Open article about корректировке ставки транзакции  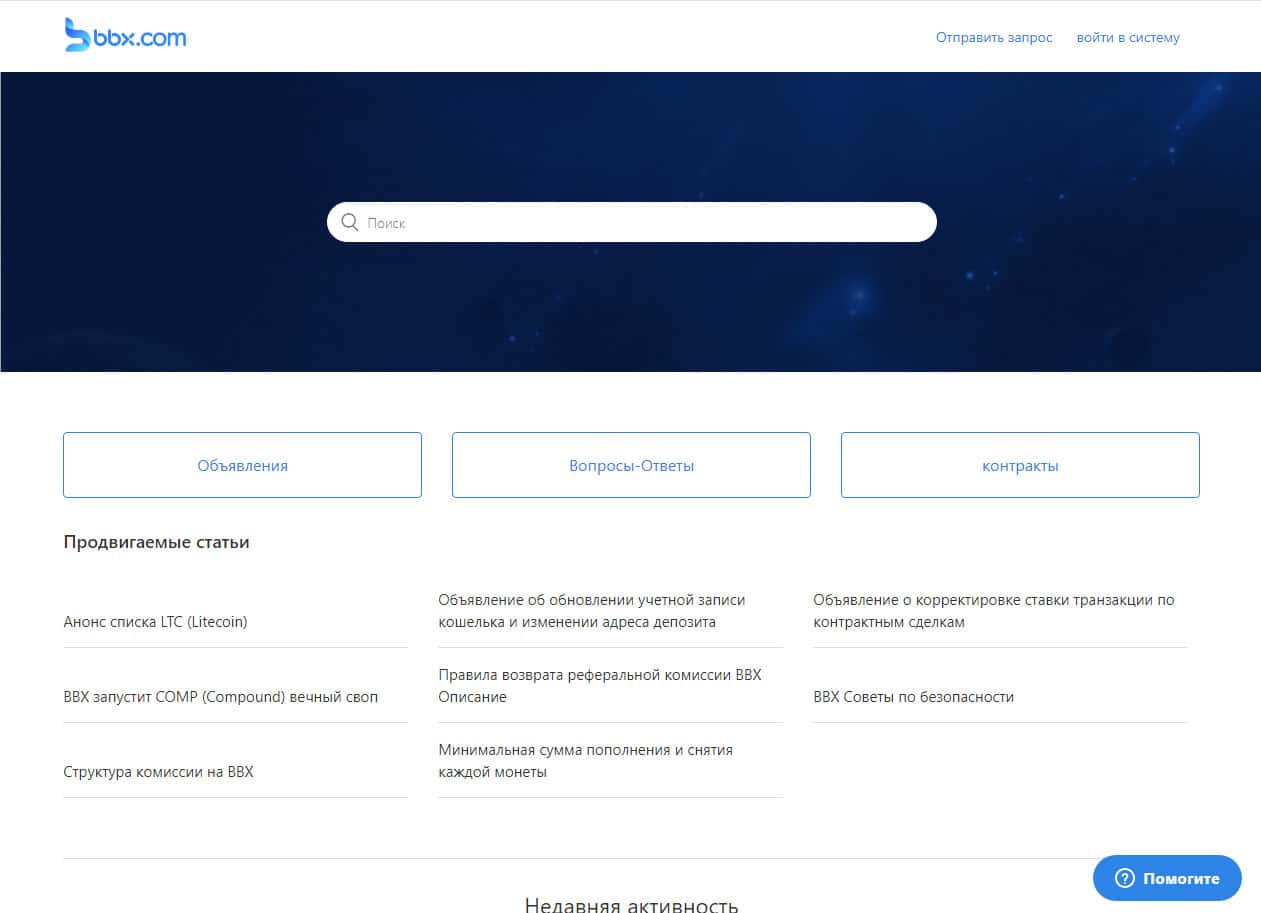[x=994, y=610]
